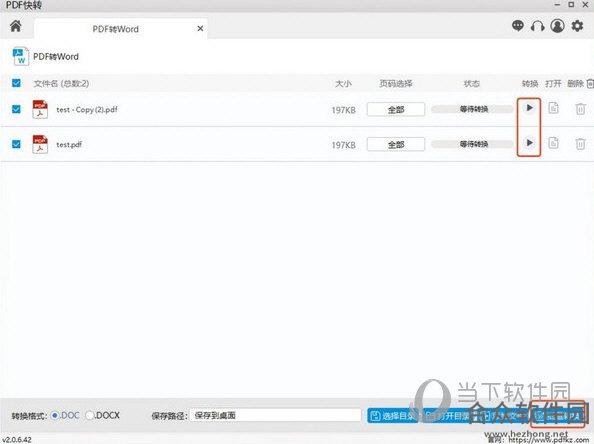594x444 pixels.
Task: Close the PDF转Word tab
Action: coord(200,28)
